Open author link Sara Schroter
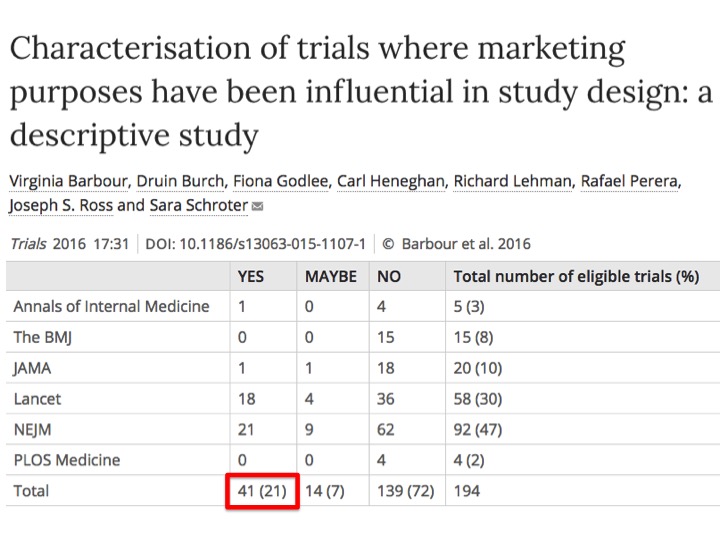720x540 pixels. 198,205
